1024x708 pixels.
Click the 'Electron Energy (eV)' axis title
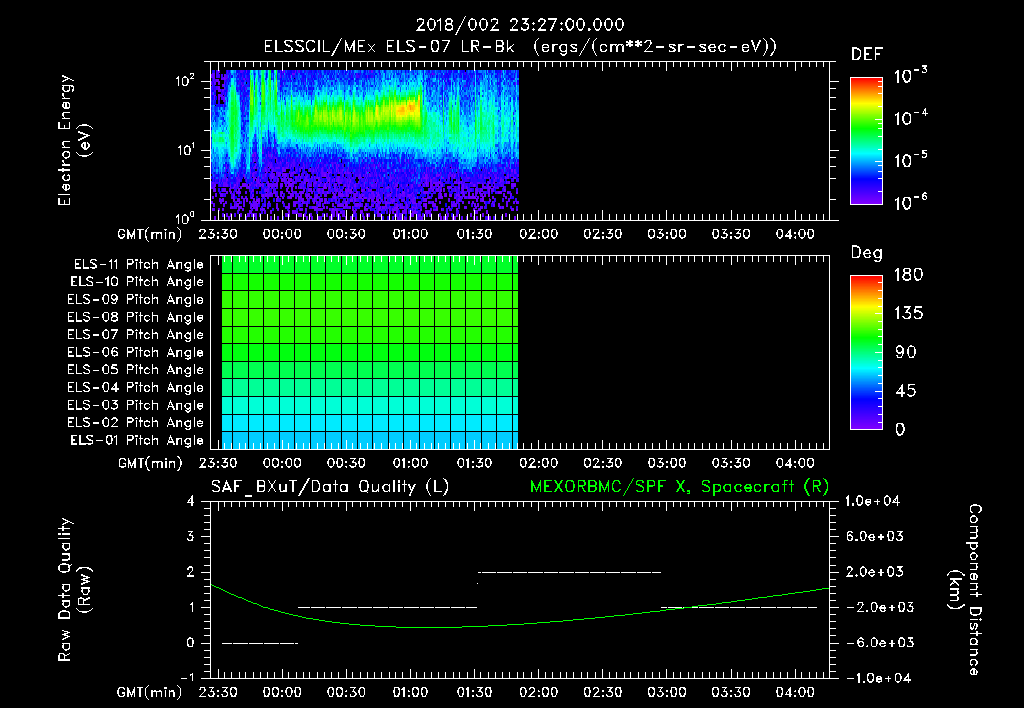point(74,140)
